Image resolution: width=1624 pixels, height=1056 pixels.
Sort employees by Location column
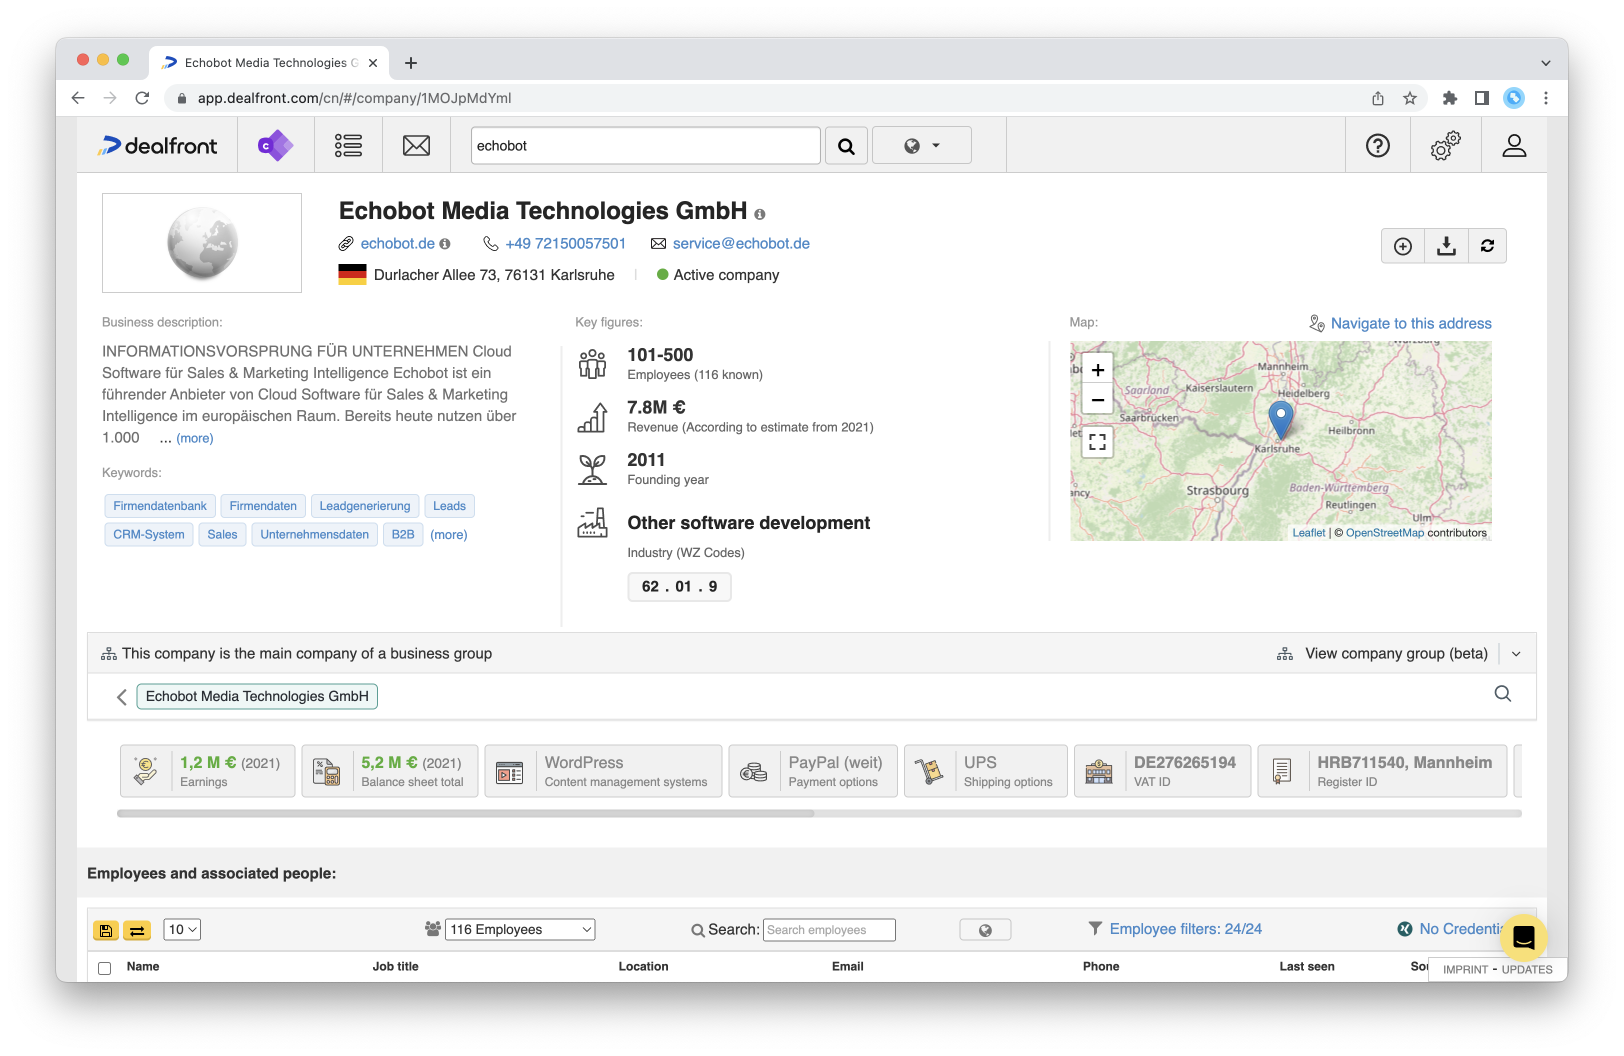tap(643, 967)
